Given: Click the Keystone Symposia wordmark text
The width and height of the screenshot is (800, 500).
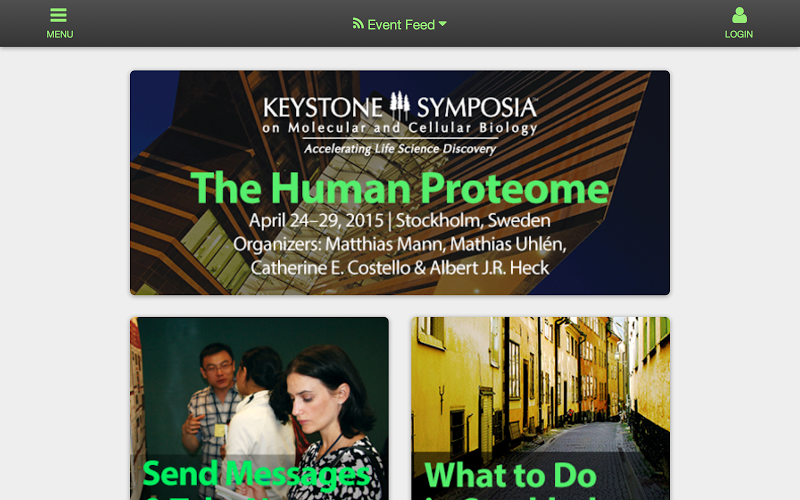Looking at the screenshot, I should [400, 107].
